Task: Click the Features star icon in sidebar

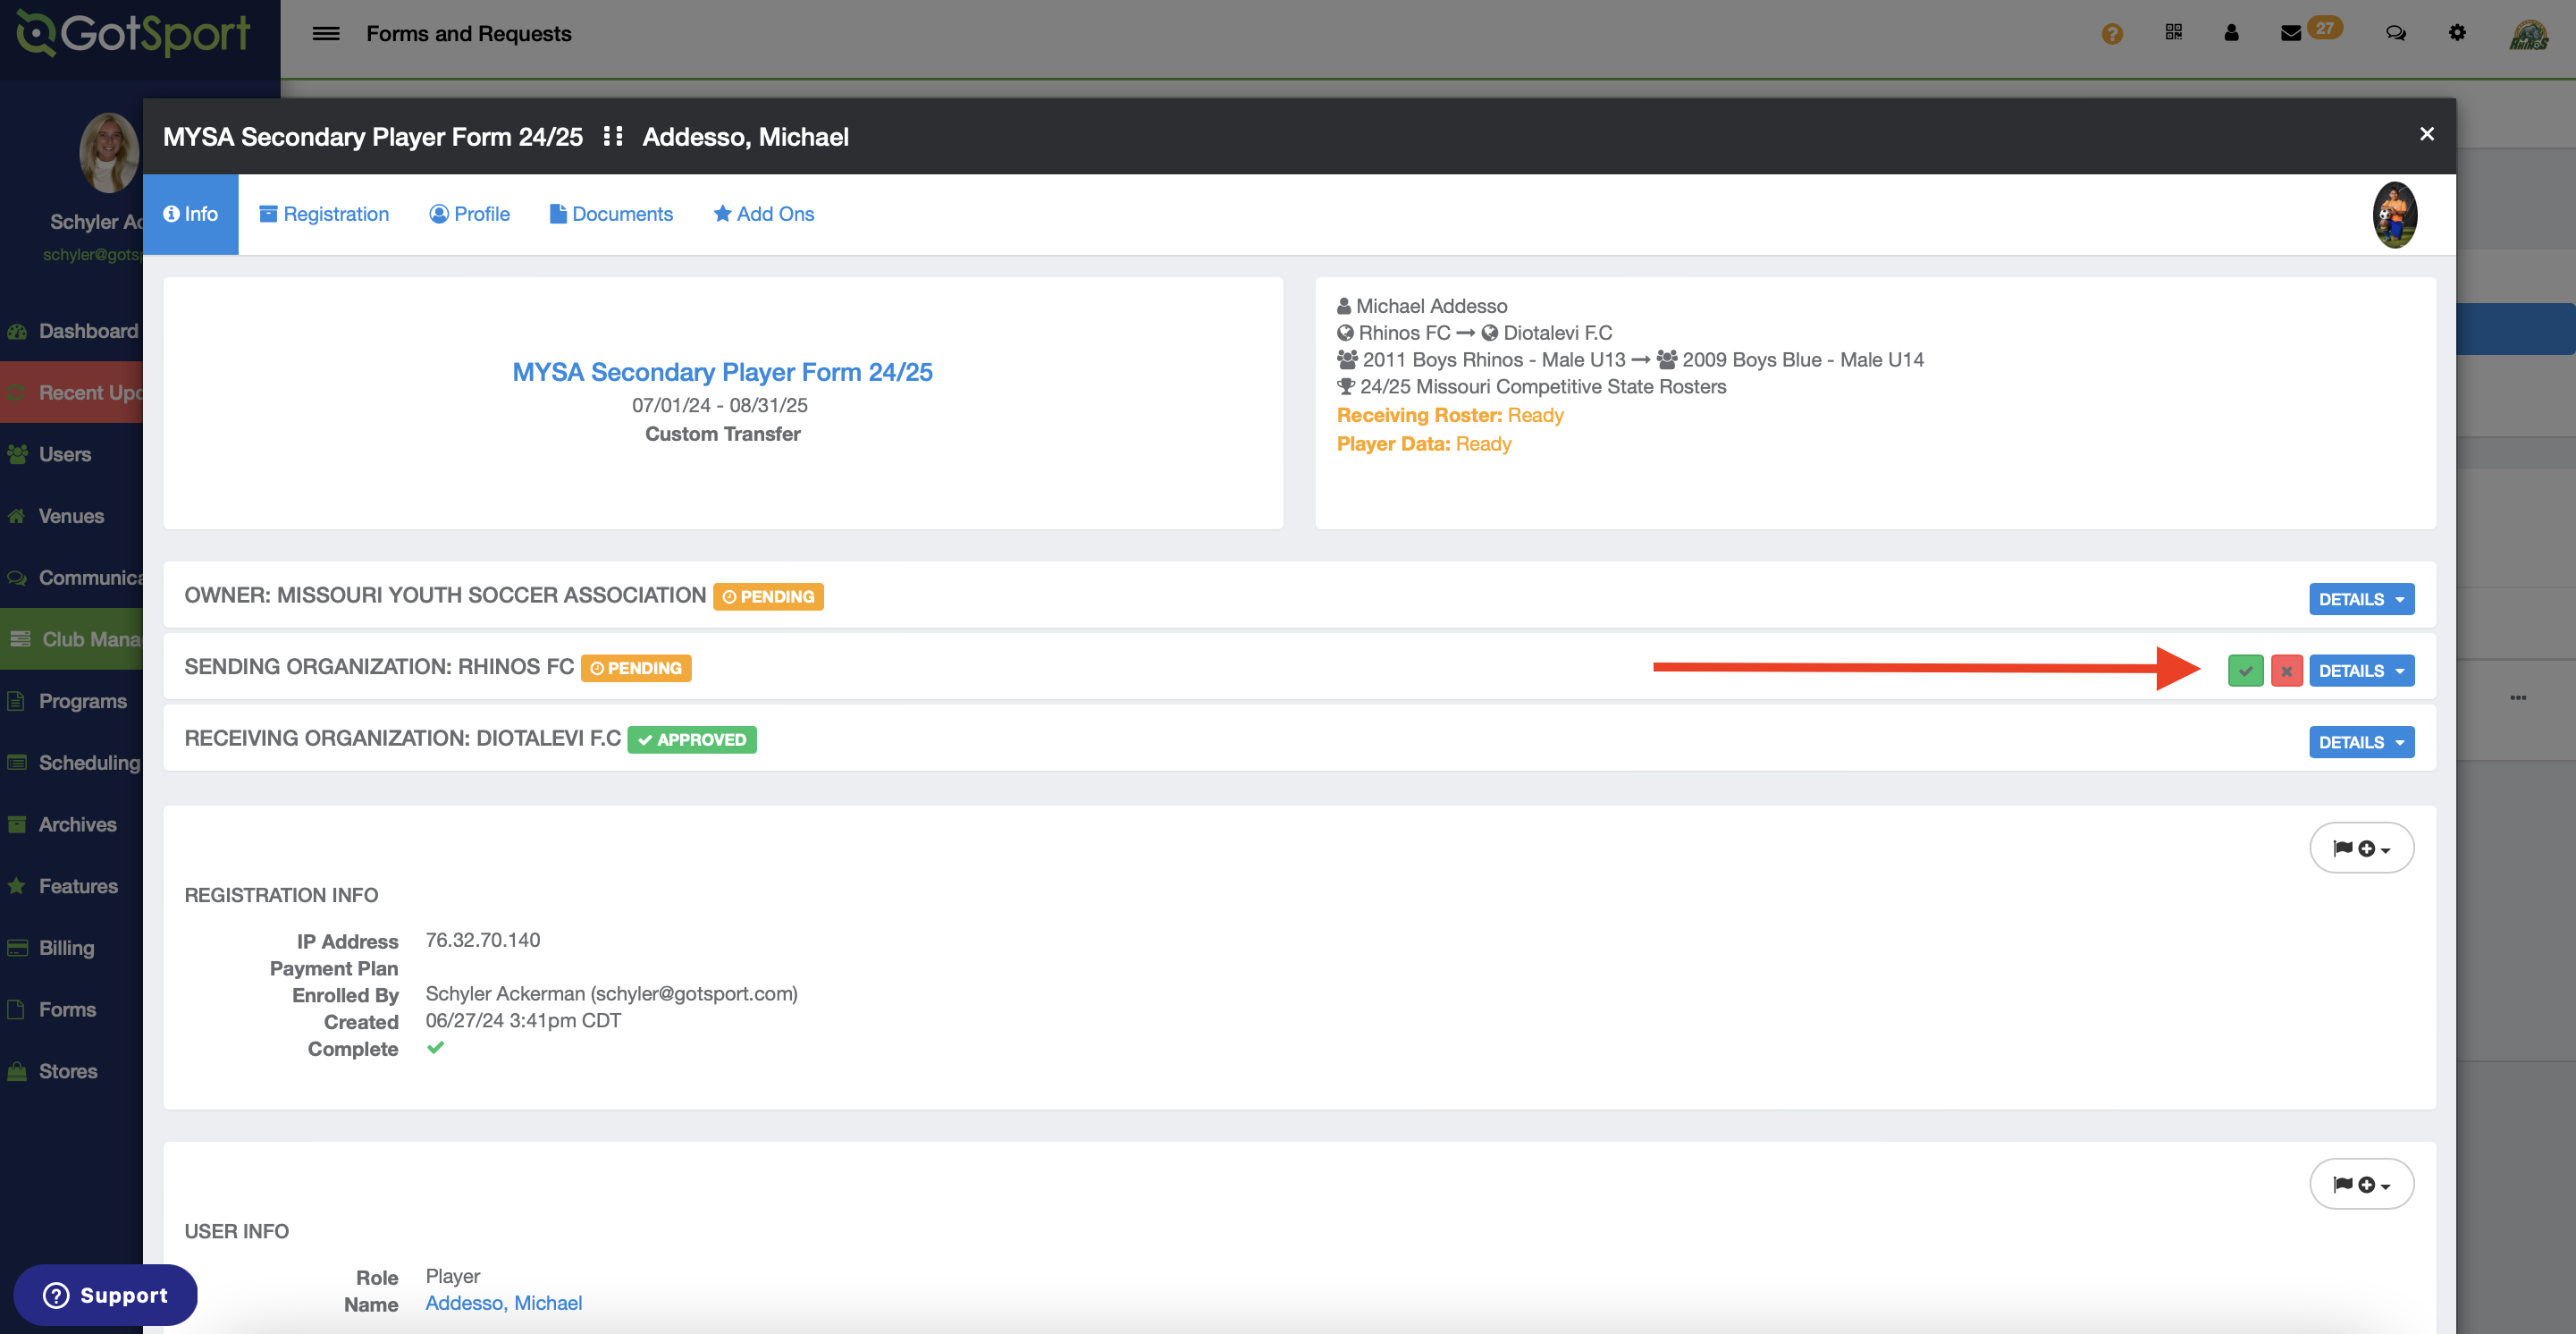Action: [17, 886]
